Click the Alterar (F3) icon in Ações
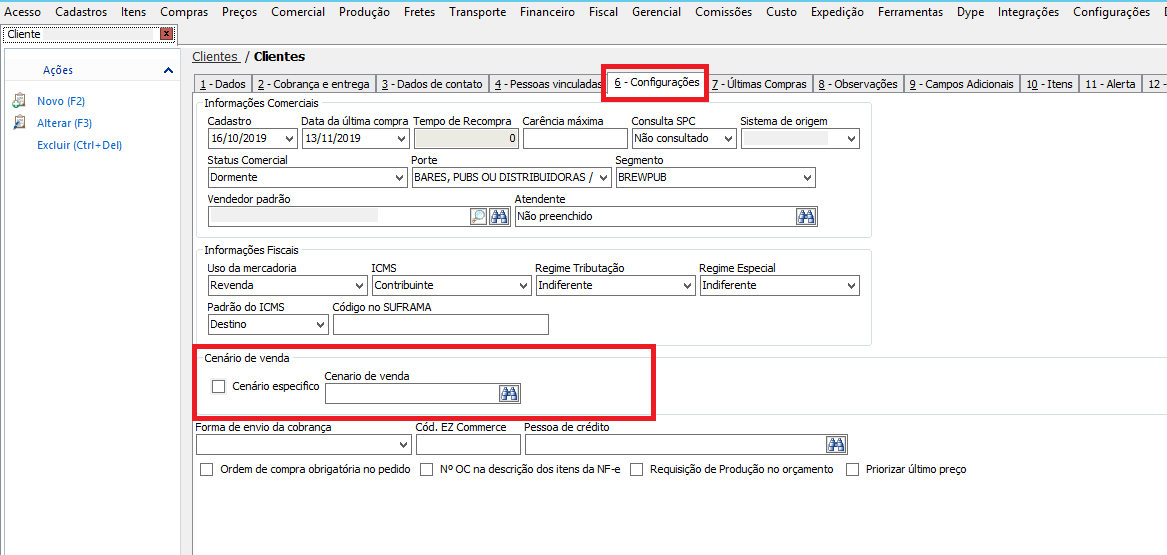The width and height of the screenshot is (1167, 555). tap(19, 123)
